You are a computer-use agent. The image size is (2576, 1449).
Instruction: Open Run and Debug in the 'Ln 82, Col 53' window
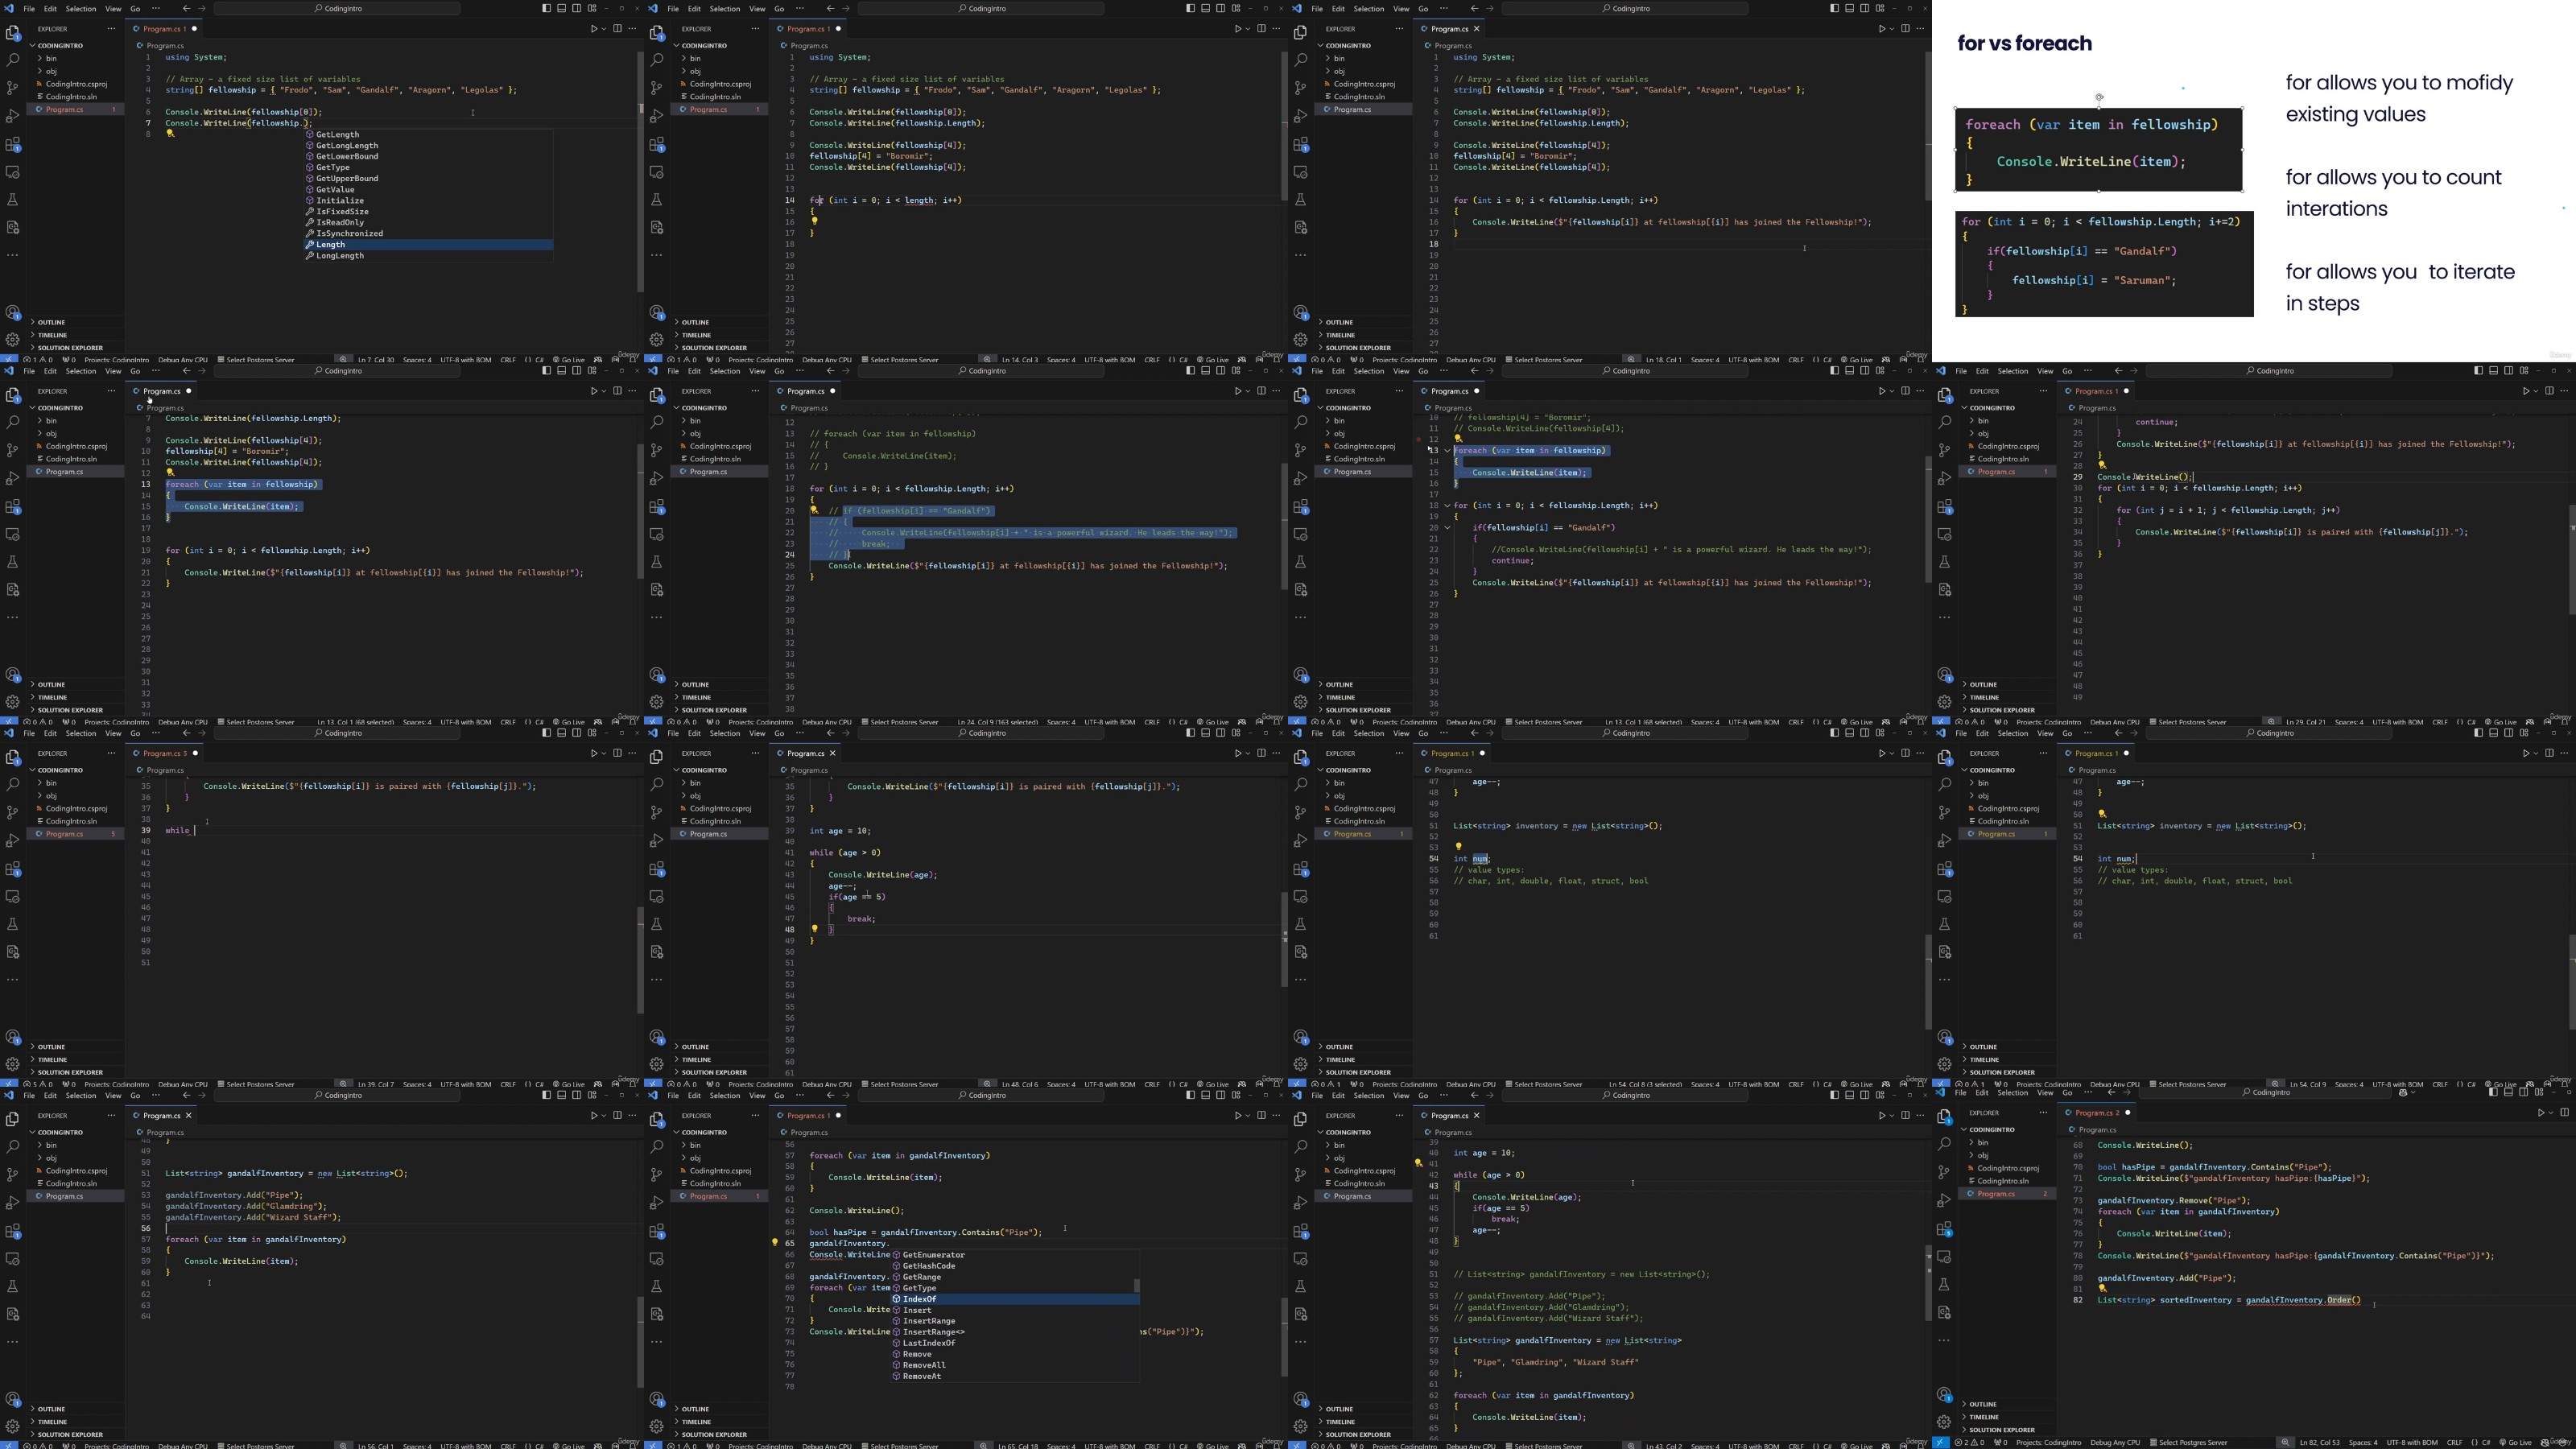tap(1944, 1200)
